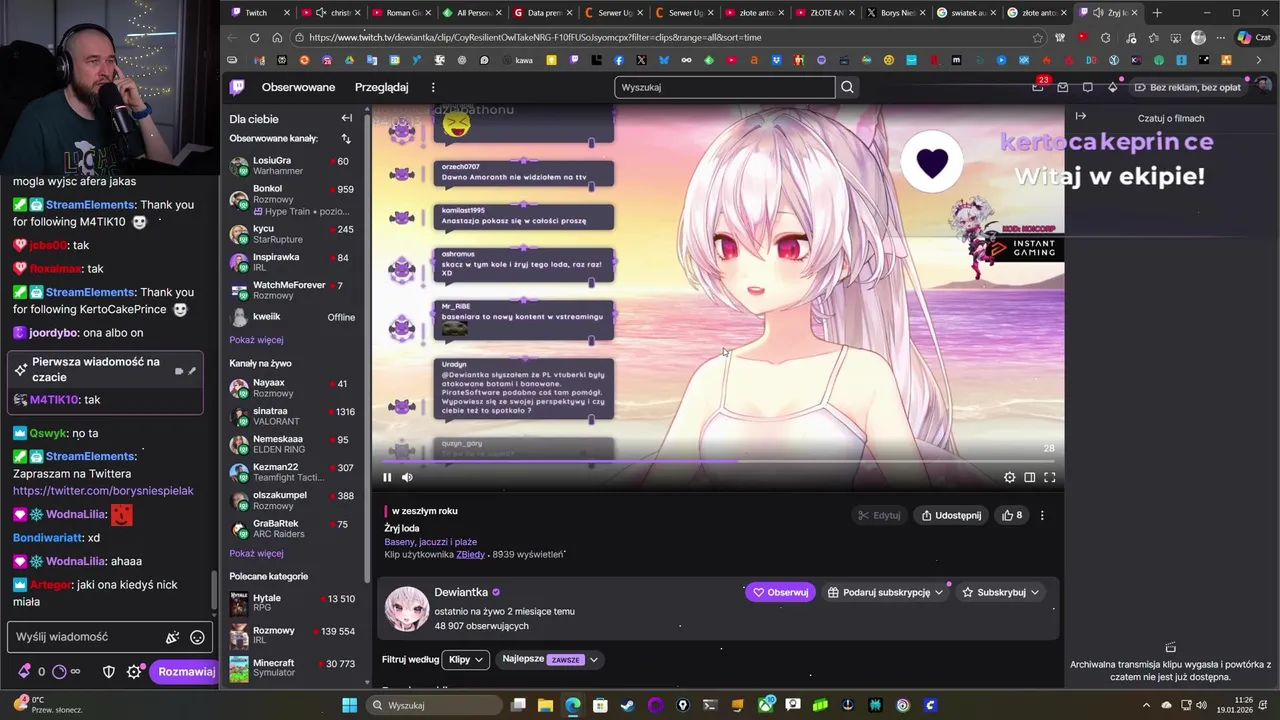Open Borys twitter link in chat
Image resolution: width=1280 pixels, height=720 pixels.
point(103,491)
